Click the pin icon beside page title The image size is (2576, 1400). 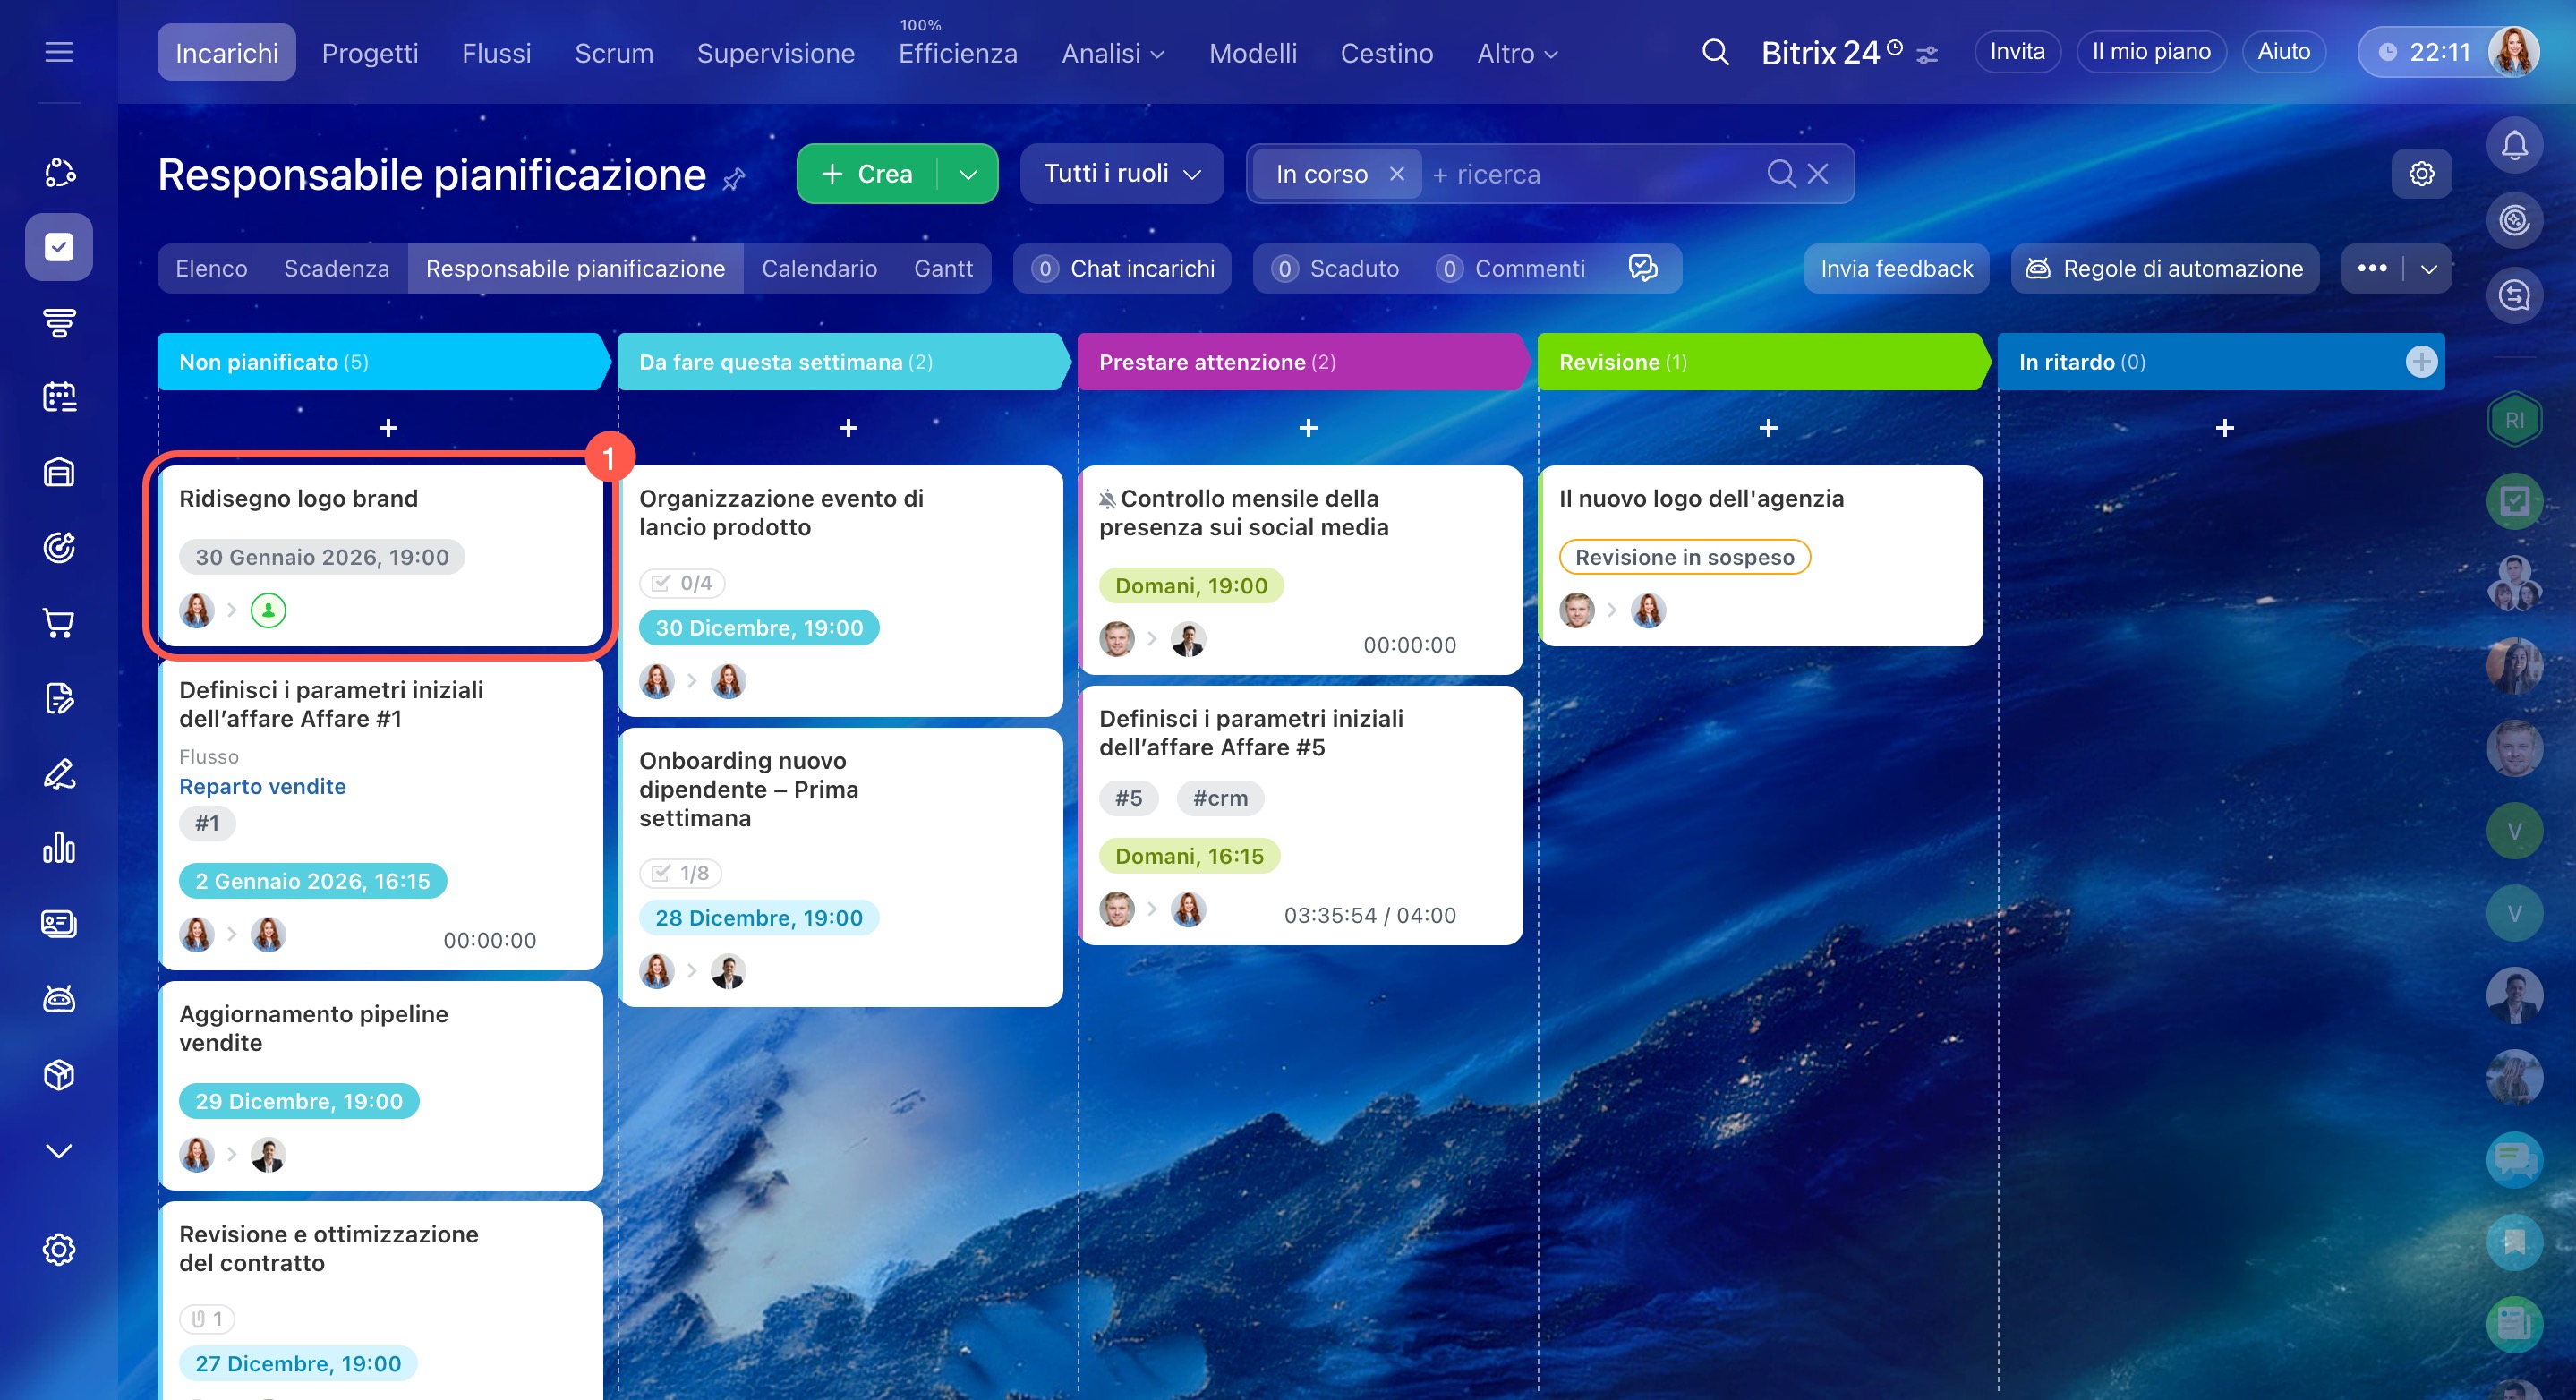point(734,179)
